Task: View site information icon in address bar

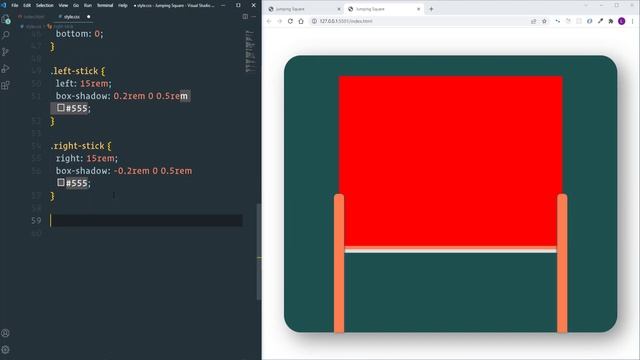Action: pos(314,21)
